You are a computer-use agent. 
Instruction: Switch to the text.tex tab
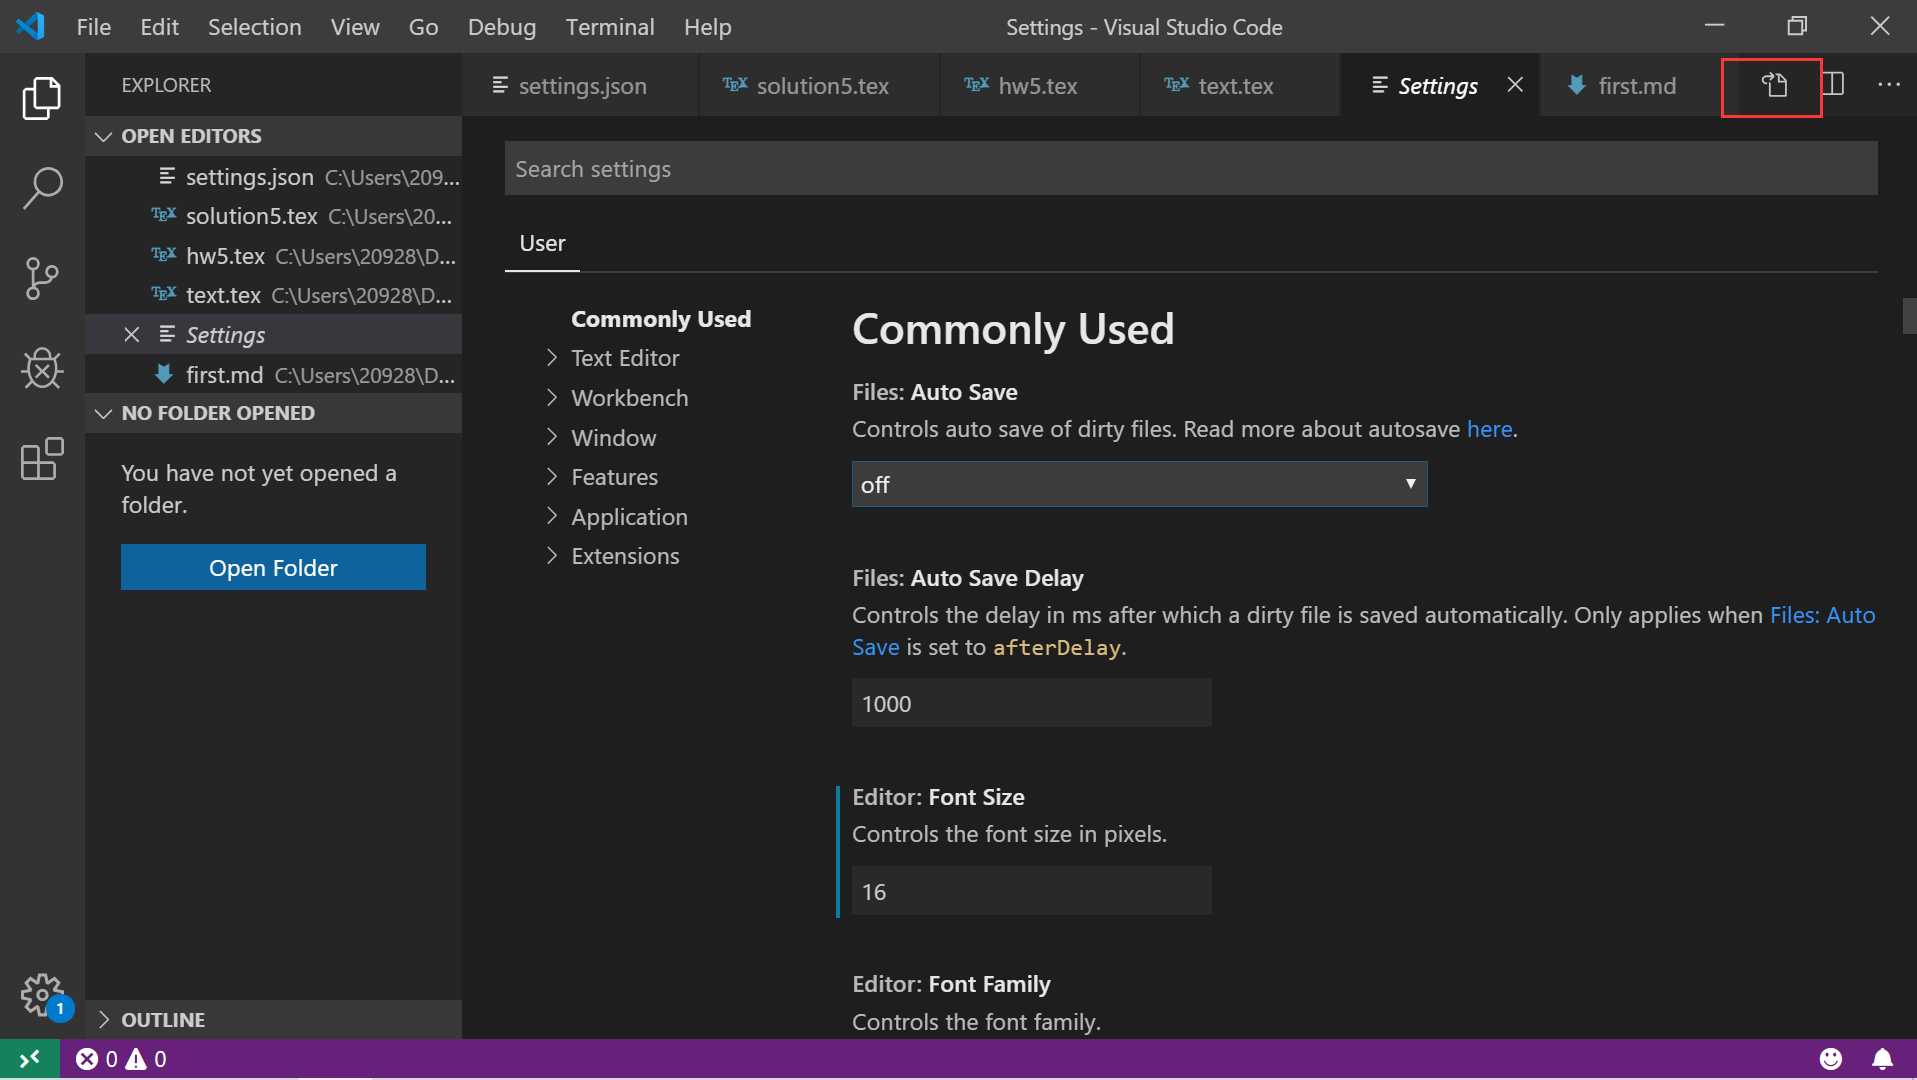click(x=1240, y=86)
